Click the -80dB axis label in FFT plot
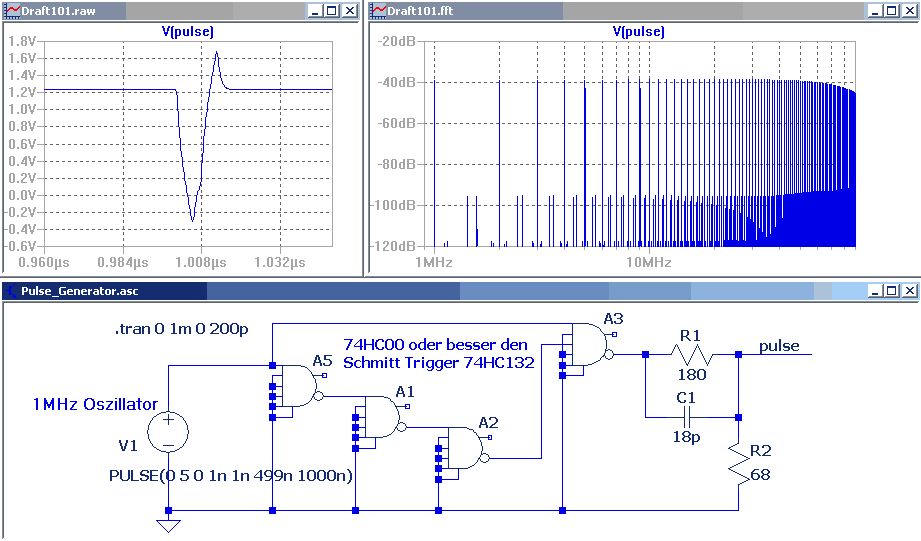Viewport: 921px width, 541px height. tap(396, 164)
